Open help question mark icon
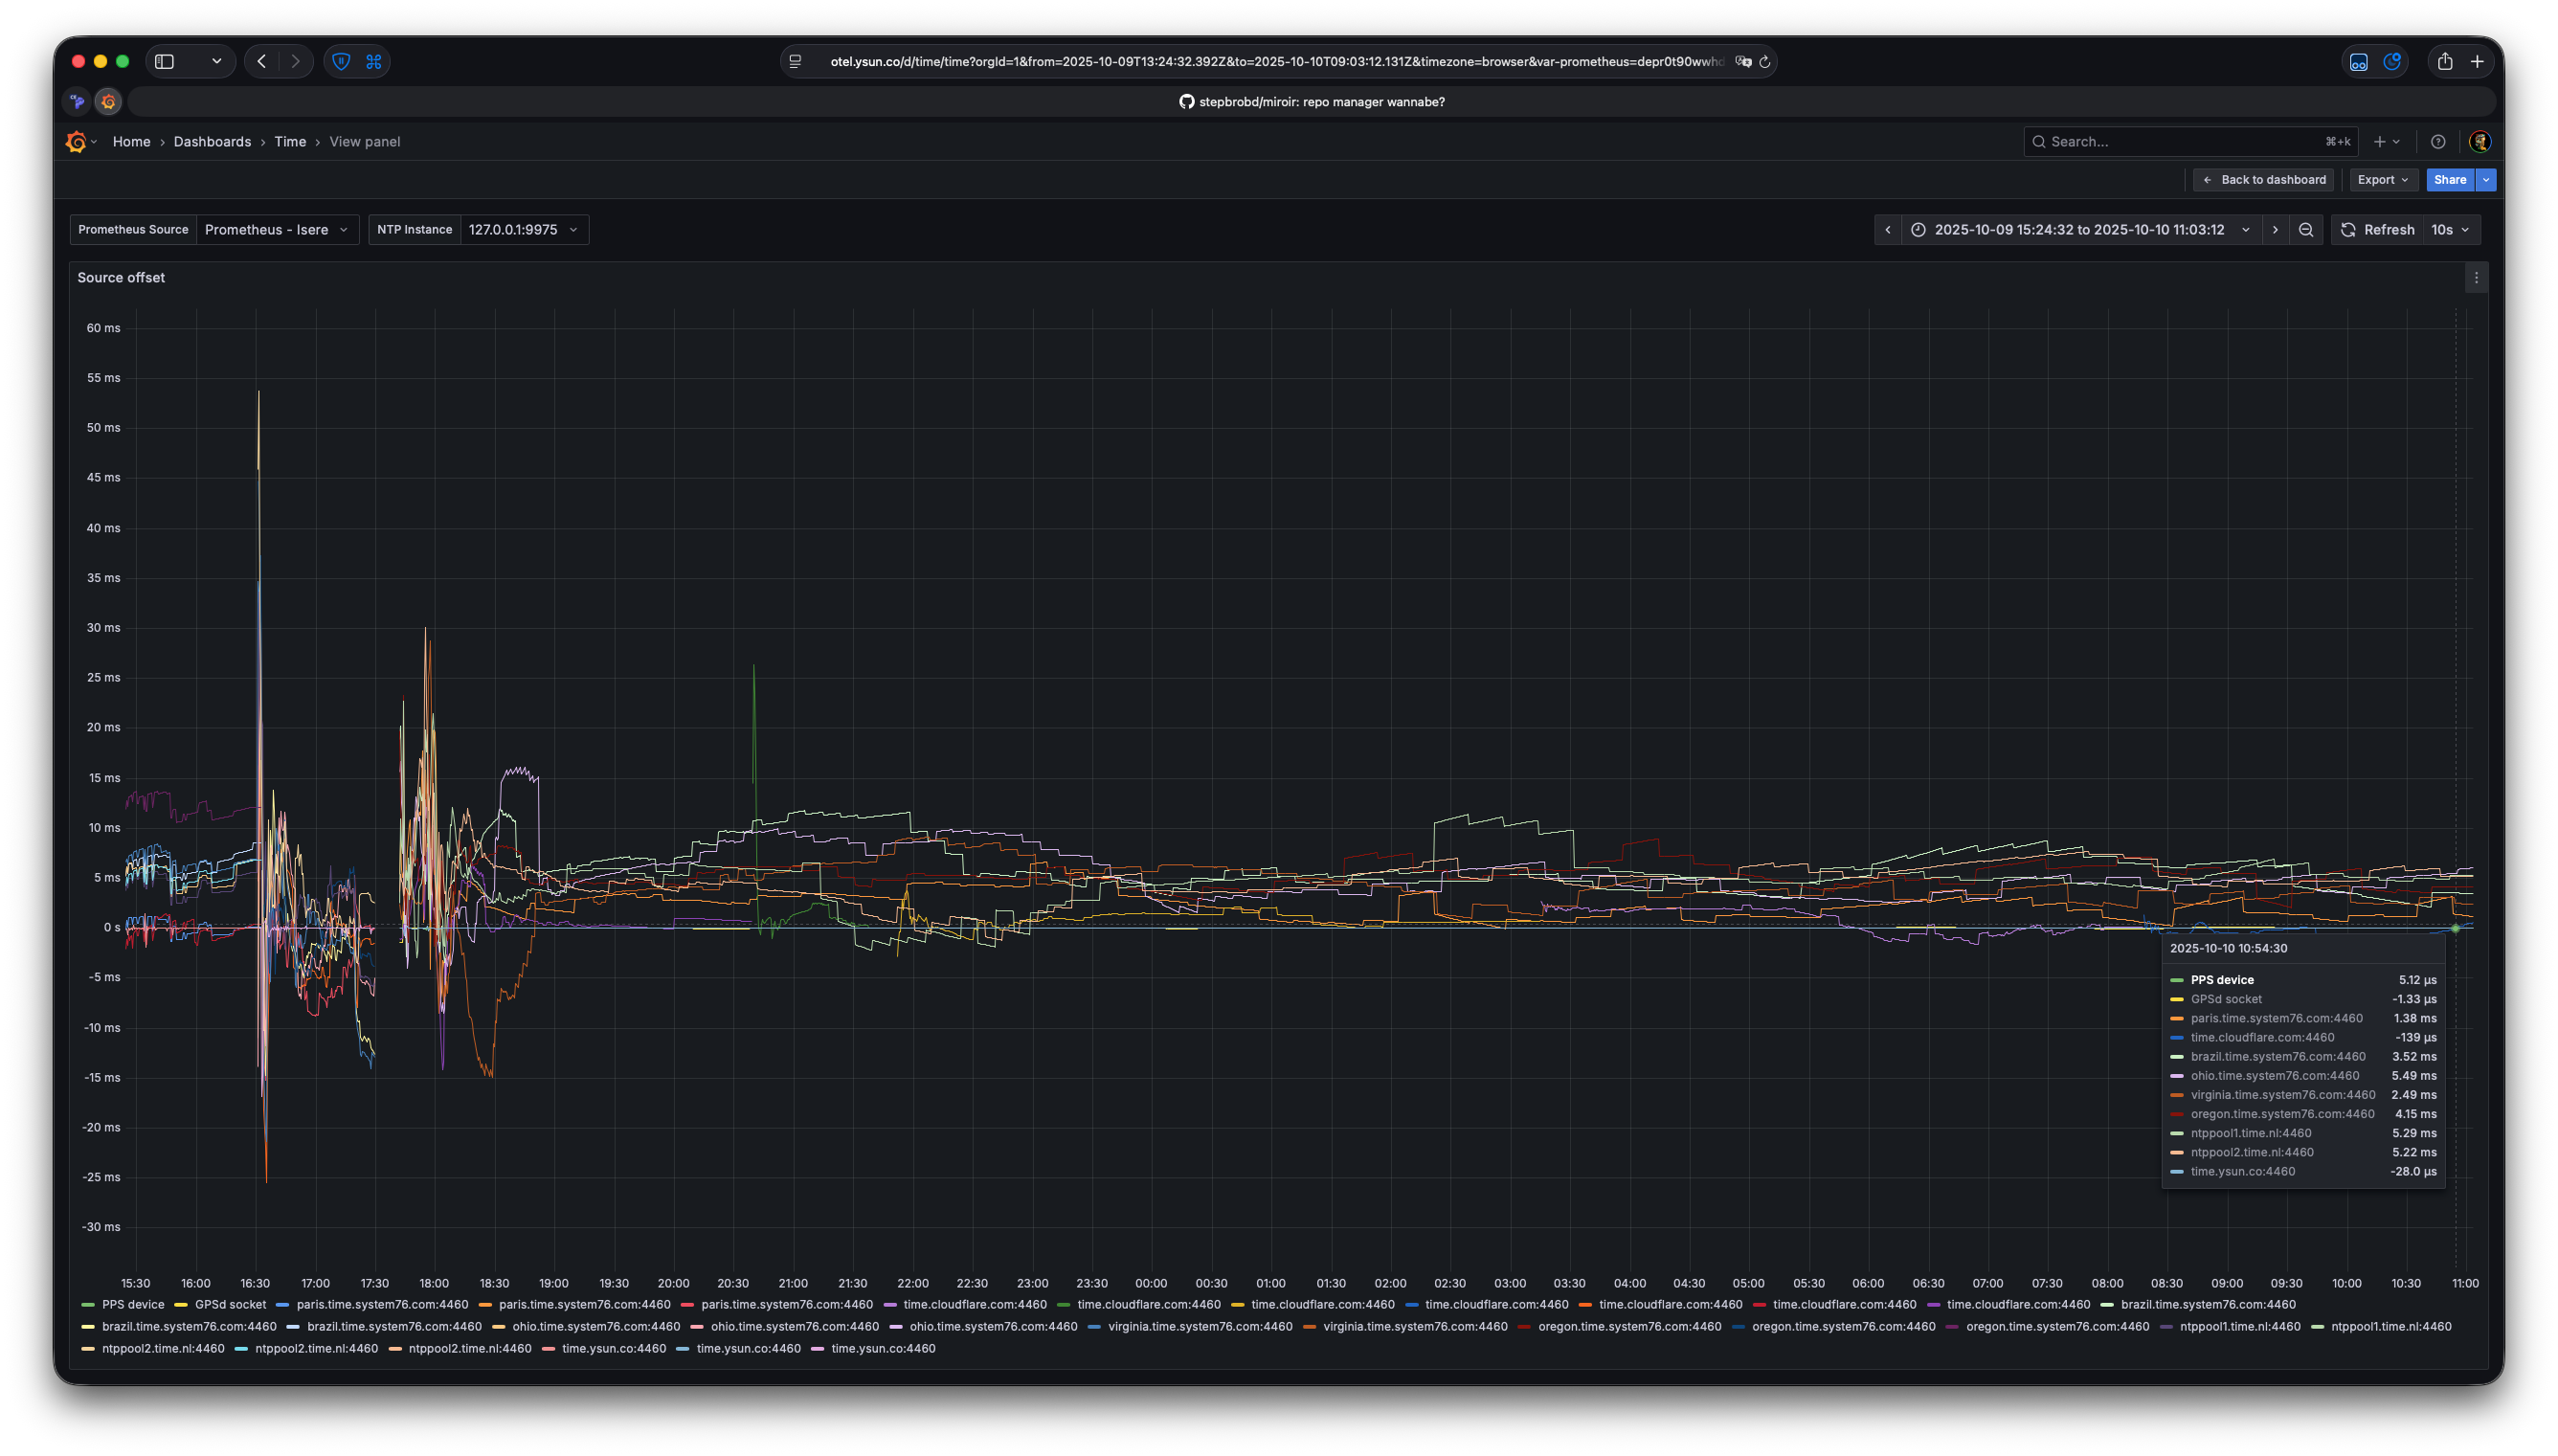 (2437, 142)
